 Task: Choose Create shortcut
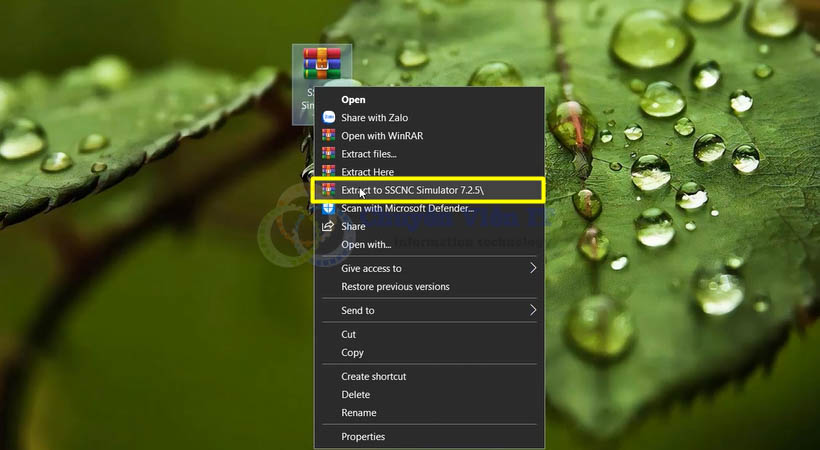click(x=374, y=376)
